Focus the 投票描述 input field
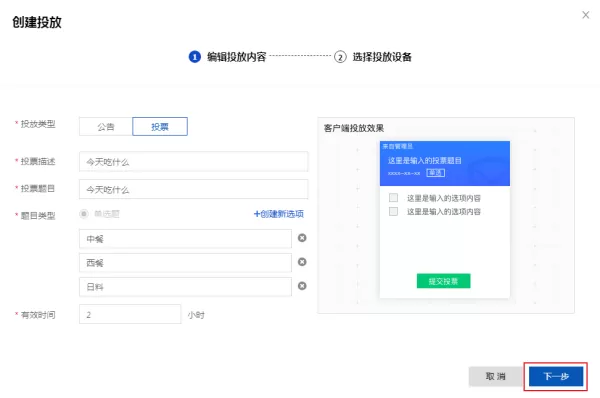Viewport: 600px width, 398px height. pos(193,162)
